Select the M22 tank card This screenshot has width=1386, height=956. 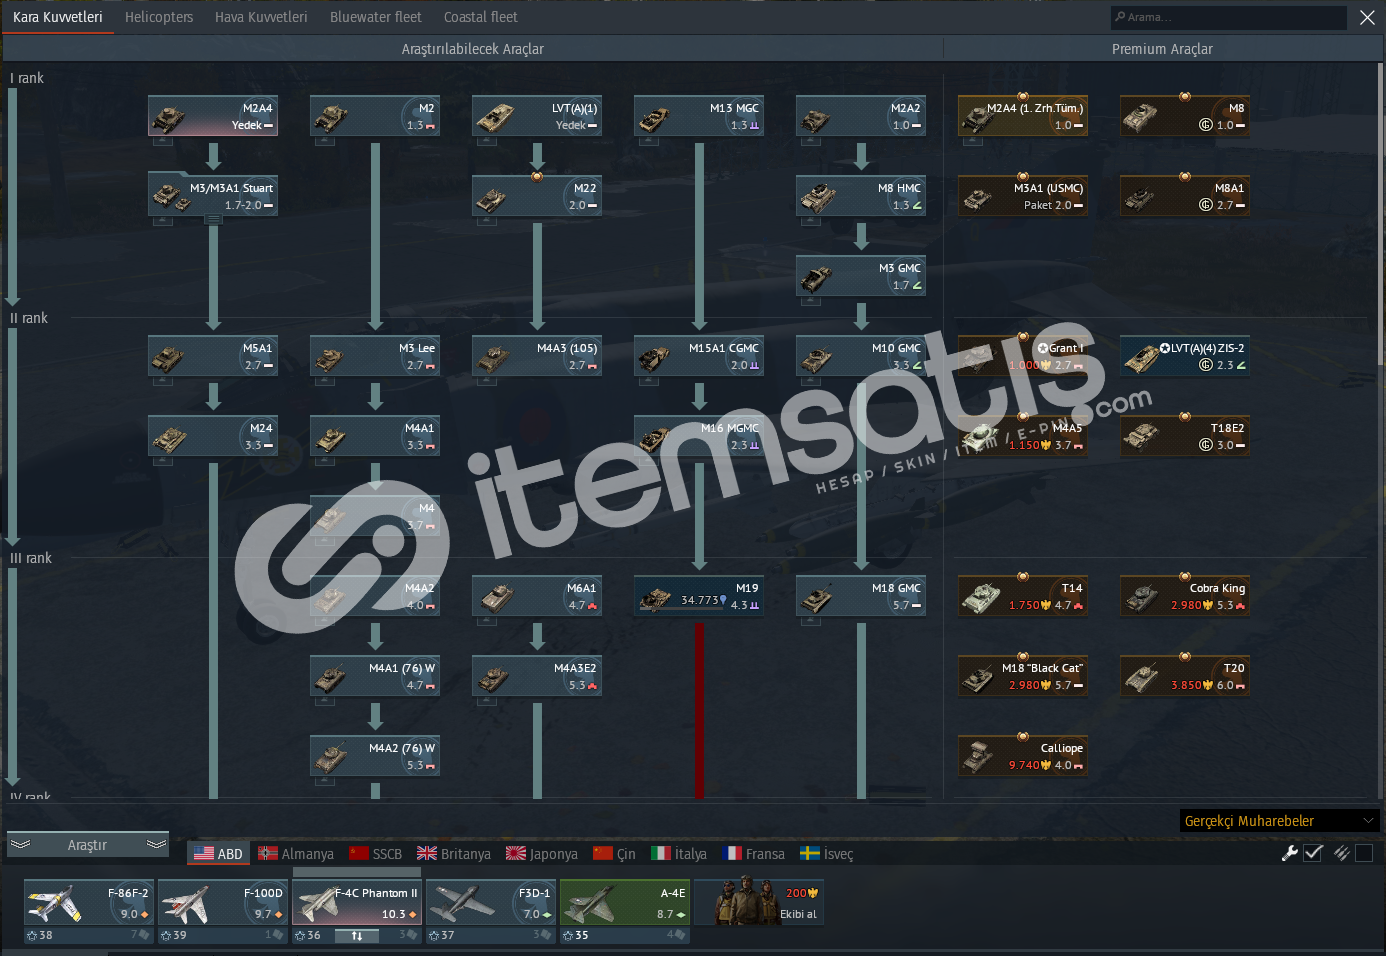[x=537, y=196]
